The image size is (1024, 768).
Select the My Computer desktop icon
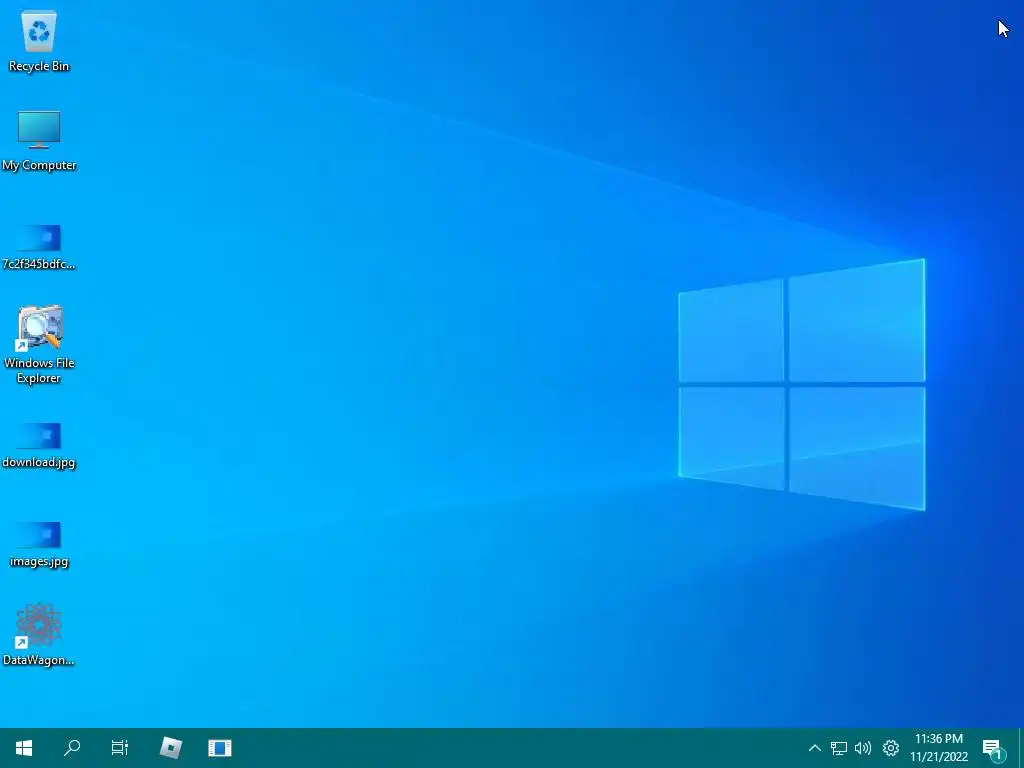(39, 141)
